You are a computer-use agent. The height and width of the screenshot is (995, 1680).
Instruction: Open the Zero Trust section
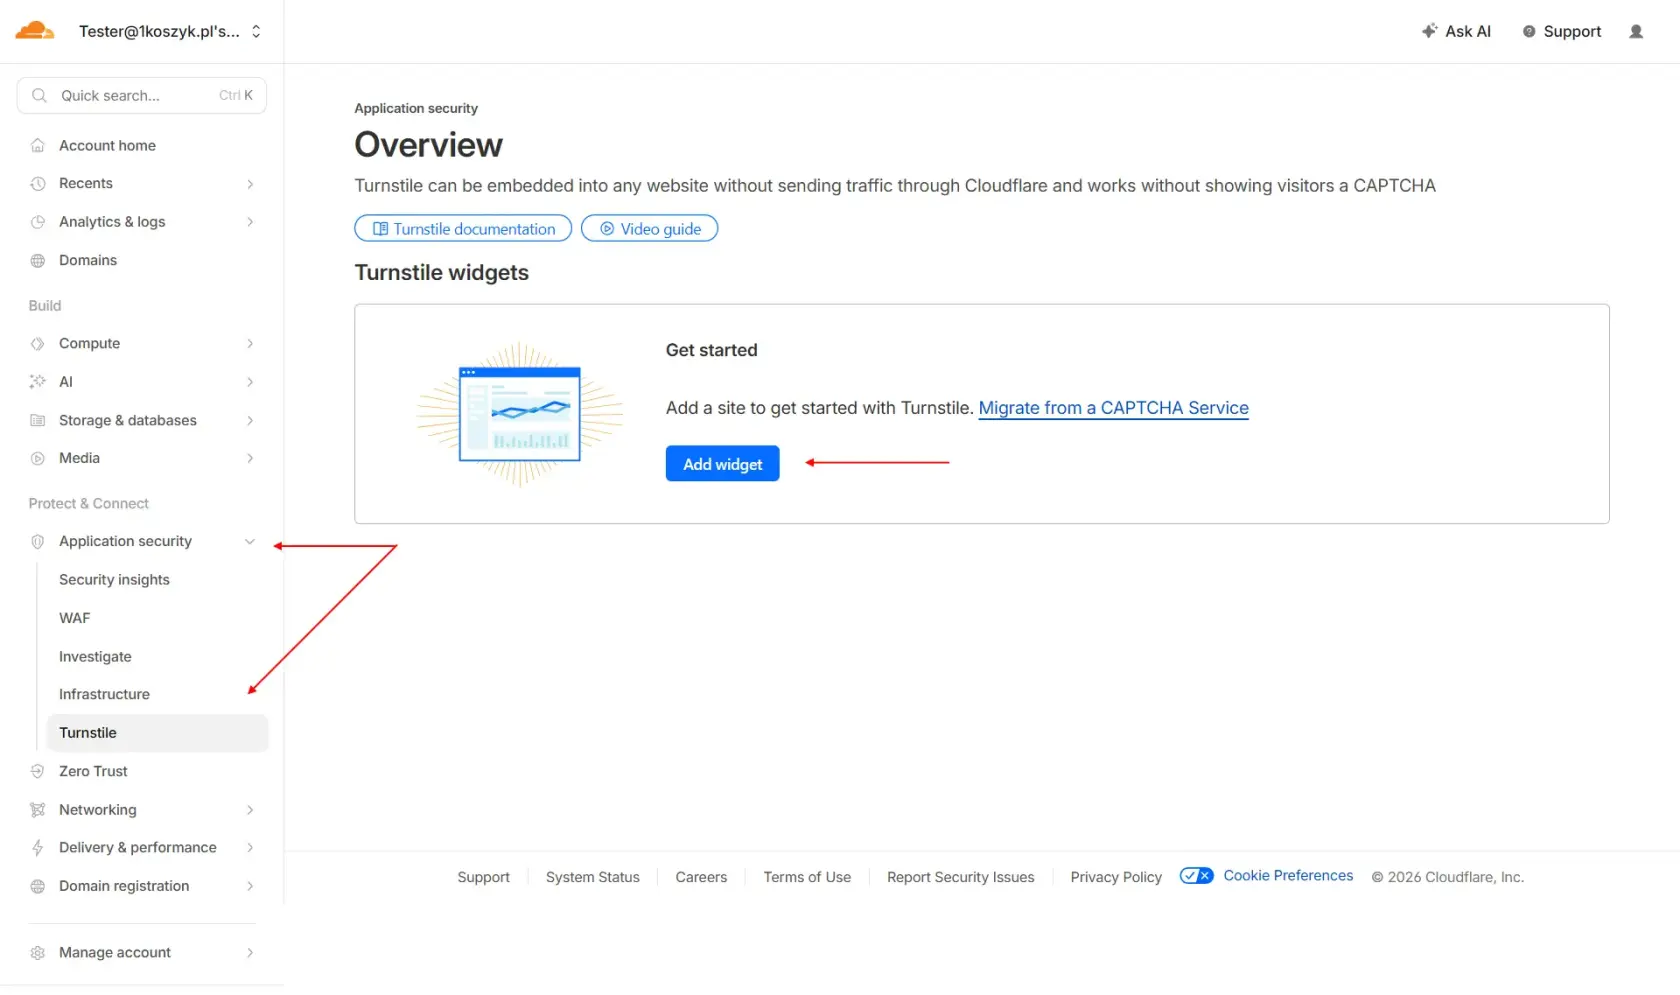pos(92,771)
